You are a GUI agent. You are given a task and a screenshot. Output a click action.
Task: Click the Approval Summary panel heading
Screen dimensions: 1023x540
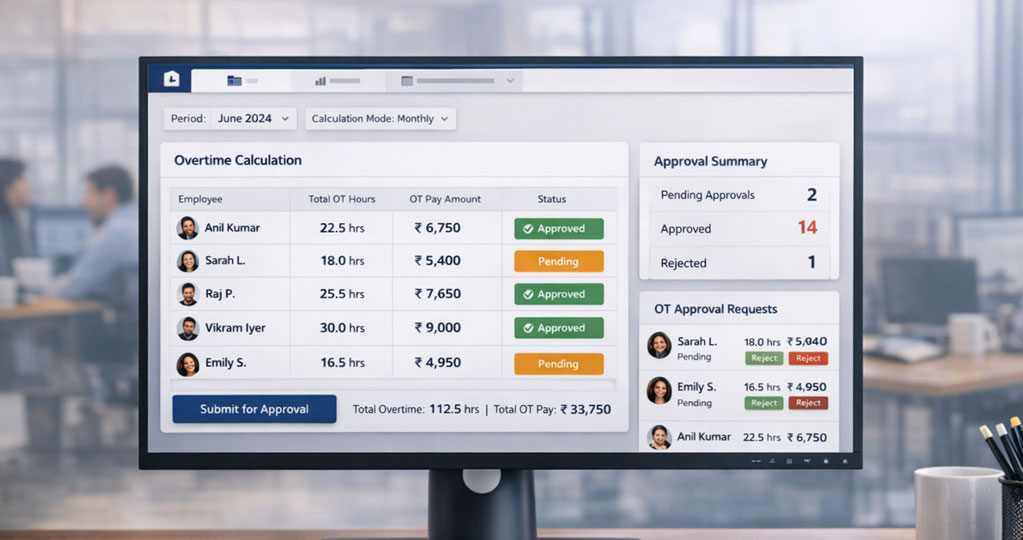pyautogui.click(x=710, y=161)
